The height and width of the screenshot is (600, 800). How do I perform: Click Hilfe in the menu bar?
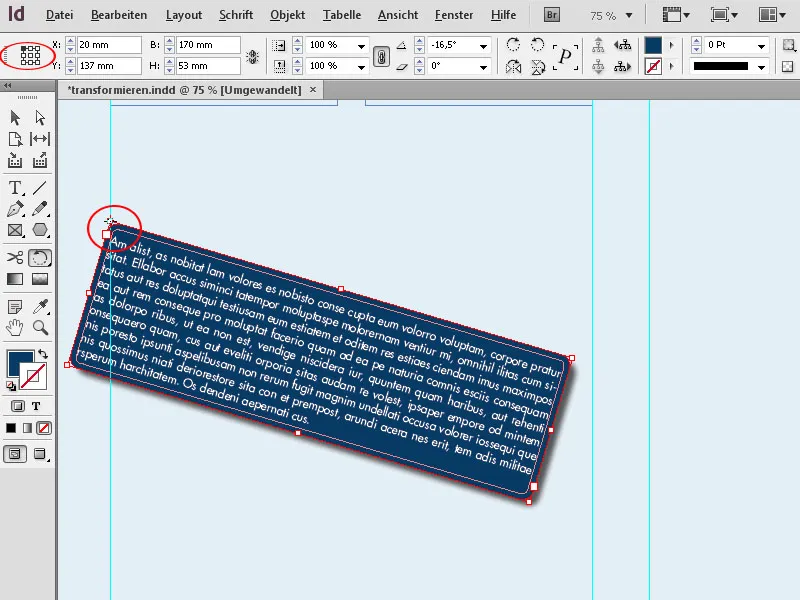pos(503,15)
